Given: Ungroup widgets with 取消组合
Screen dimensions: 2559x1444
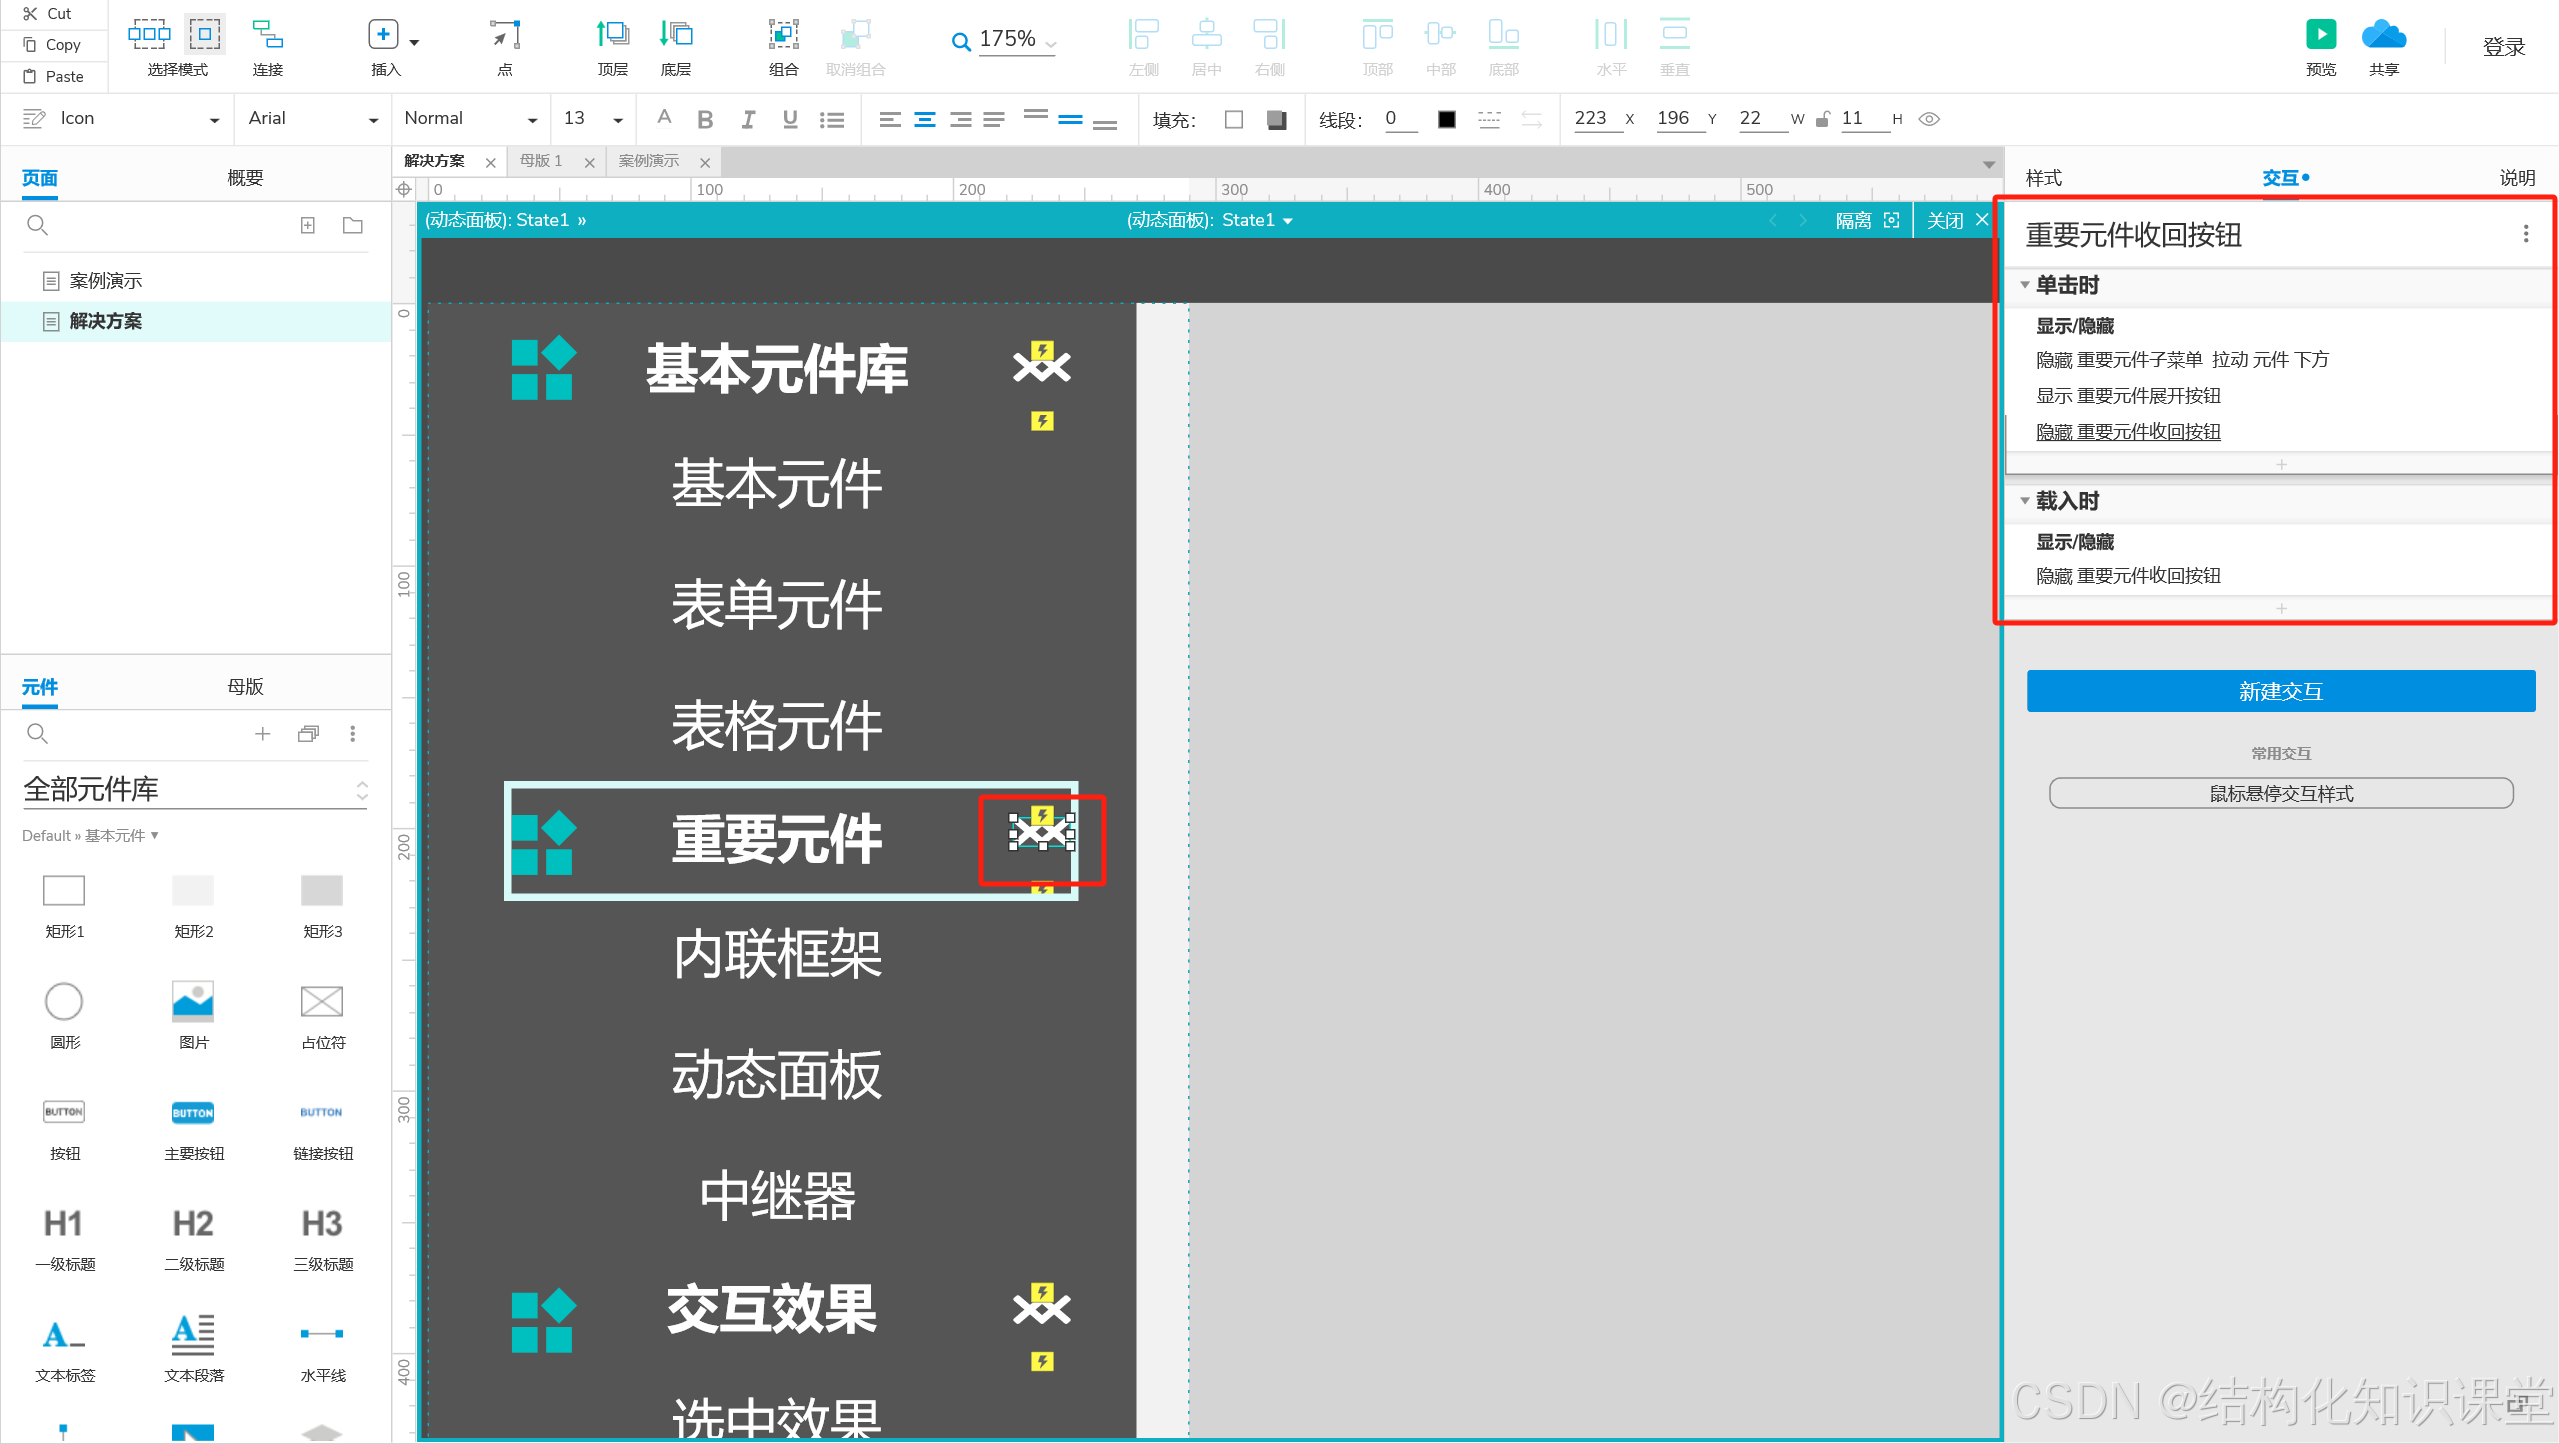Looking at the screenshot, I should tap(855, 47).
